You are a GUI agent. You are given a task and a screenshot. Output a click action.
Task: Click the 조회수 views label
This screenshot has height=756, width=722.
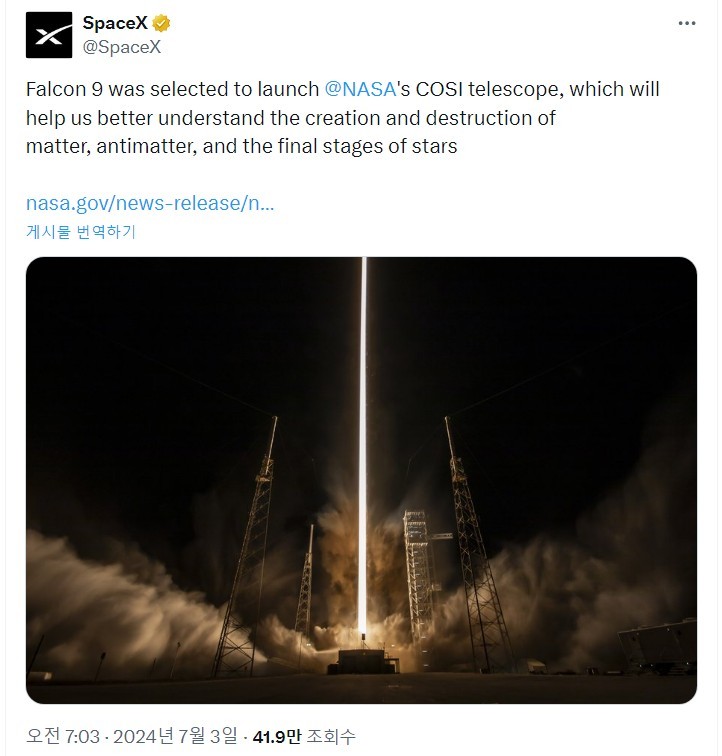(331, 736)
